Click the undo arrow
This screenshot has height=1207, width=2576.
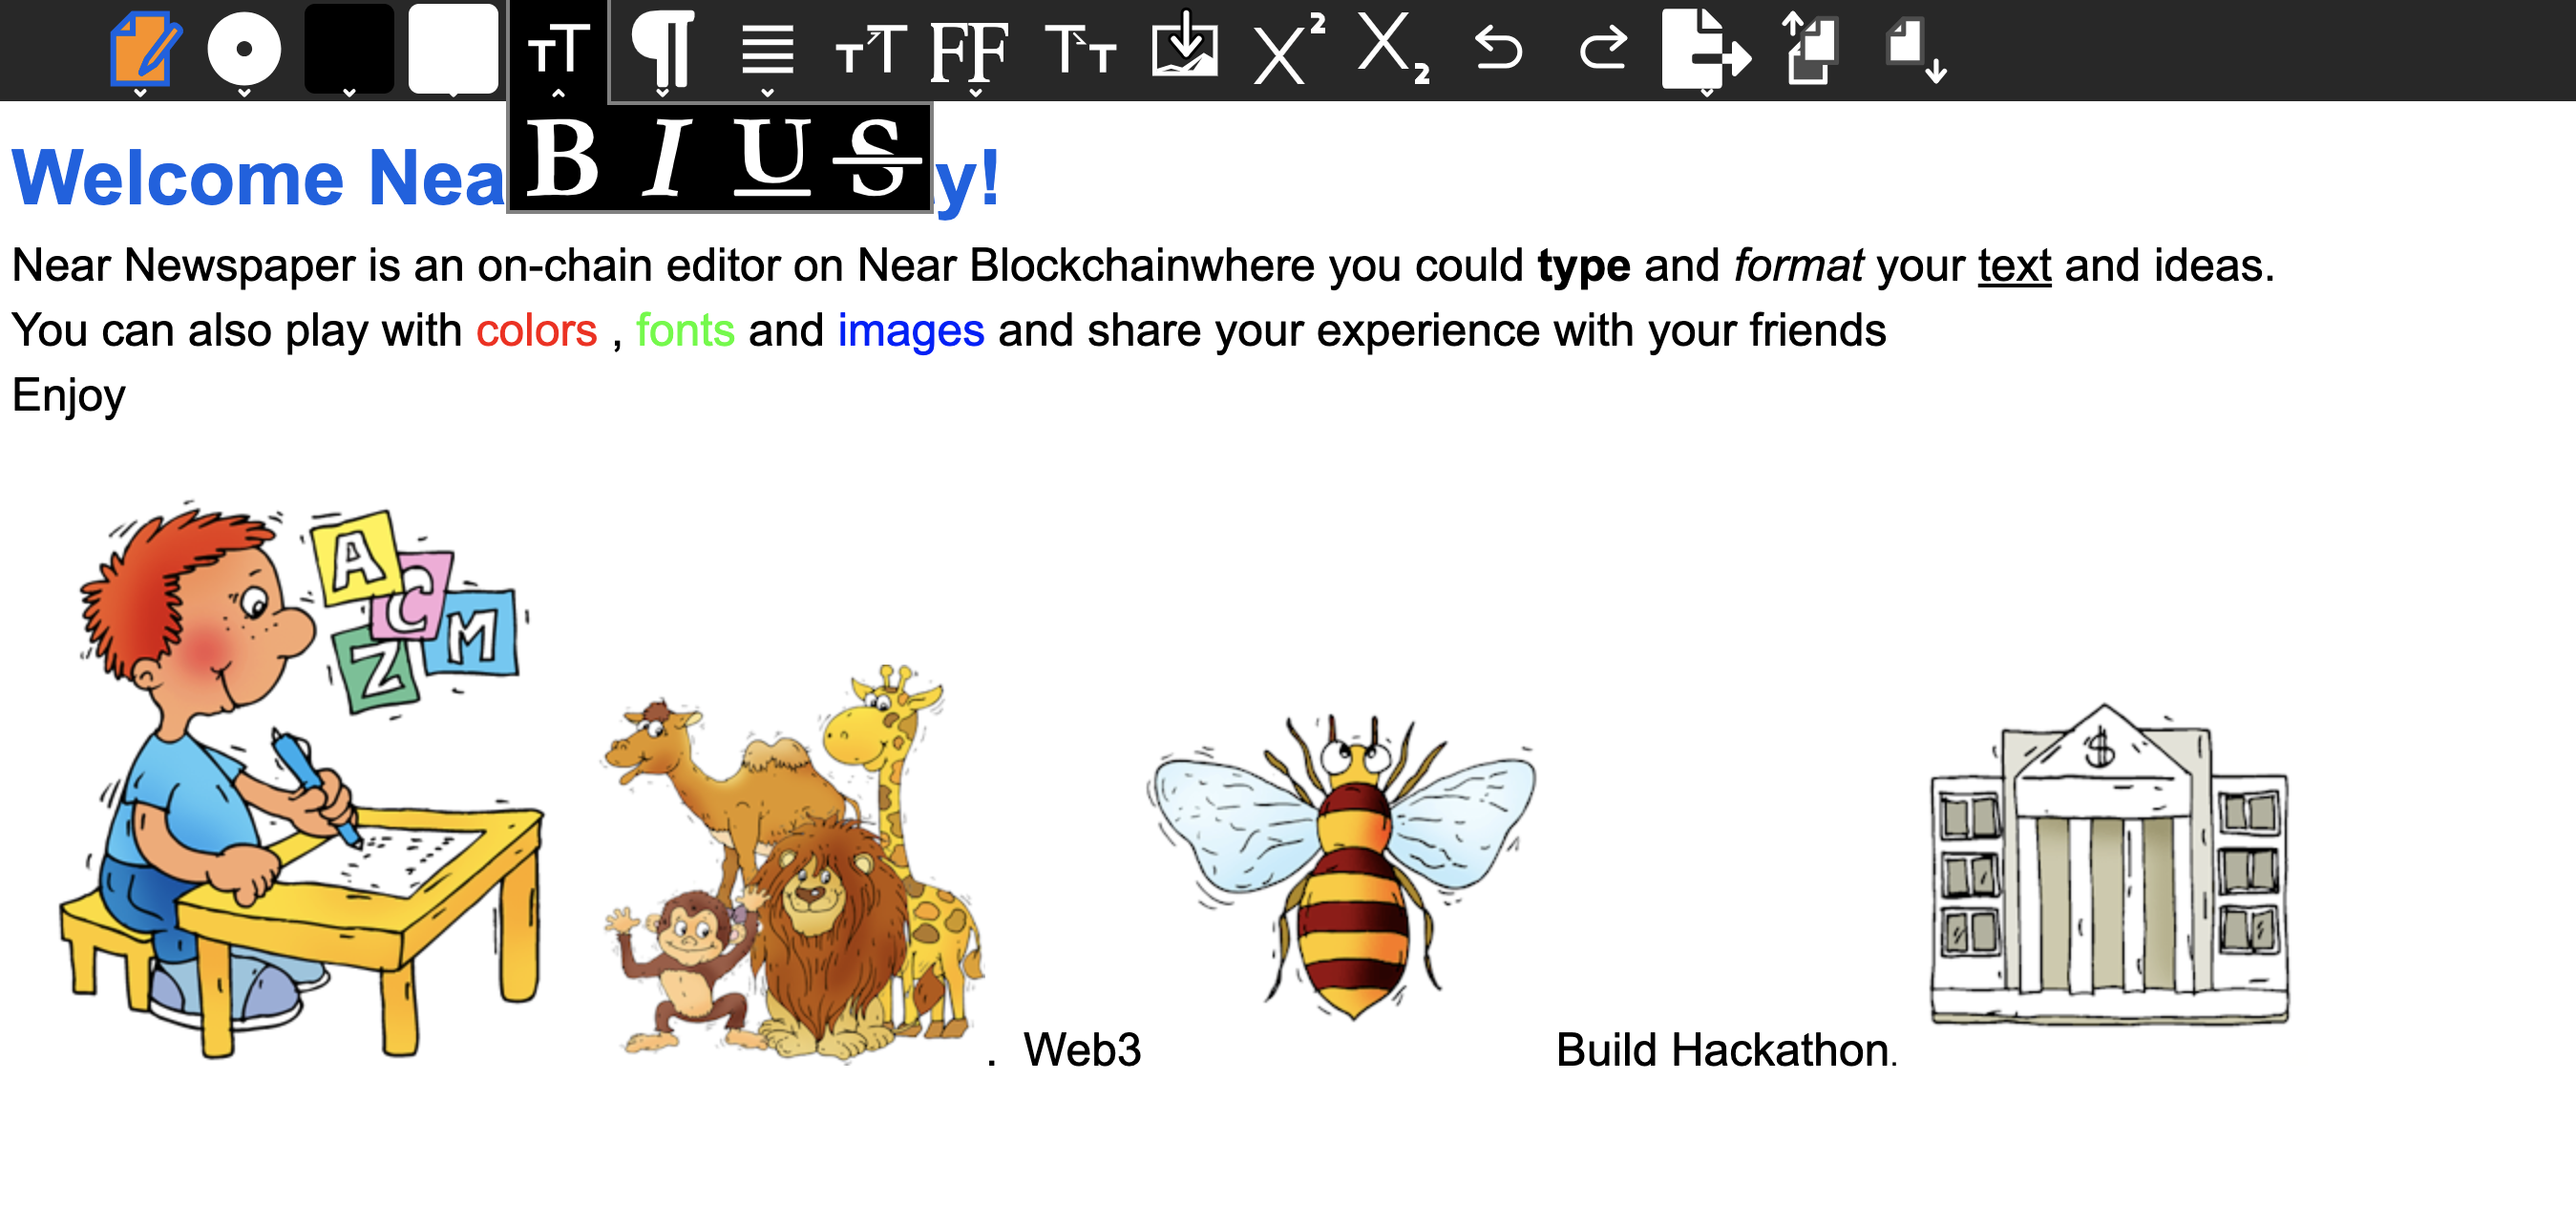coord(1498,48)
